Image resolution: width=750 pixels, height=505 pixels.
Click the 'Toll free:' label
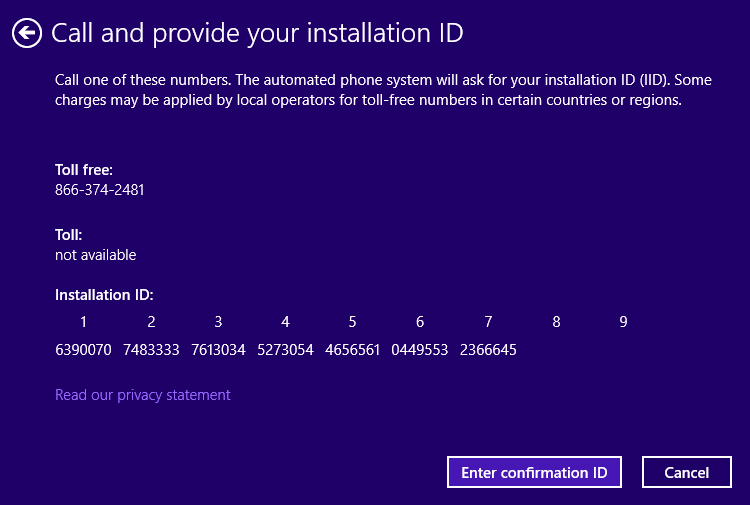84,170
